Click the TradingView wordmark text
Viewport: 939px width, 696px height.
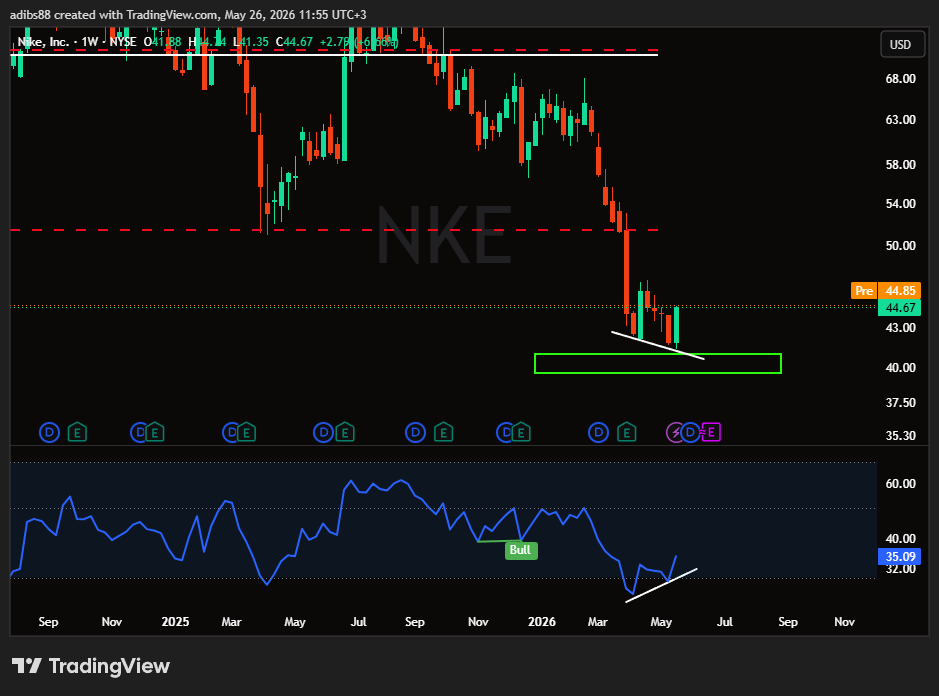[x=109, y=665]
